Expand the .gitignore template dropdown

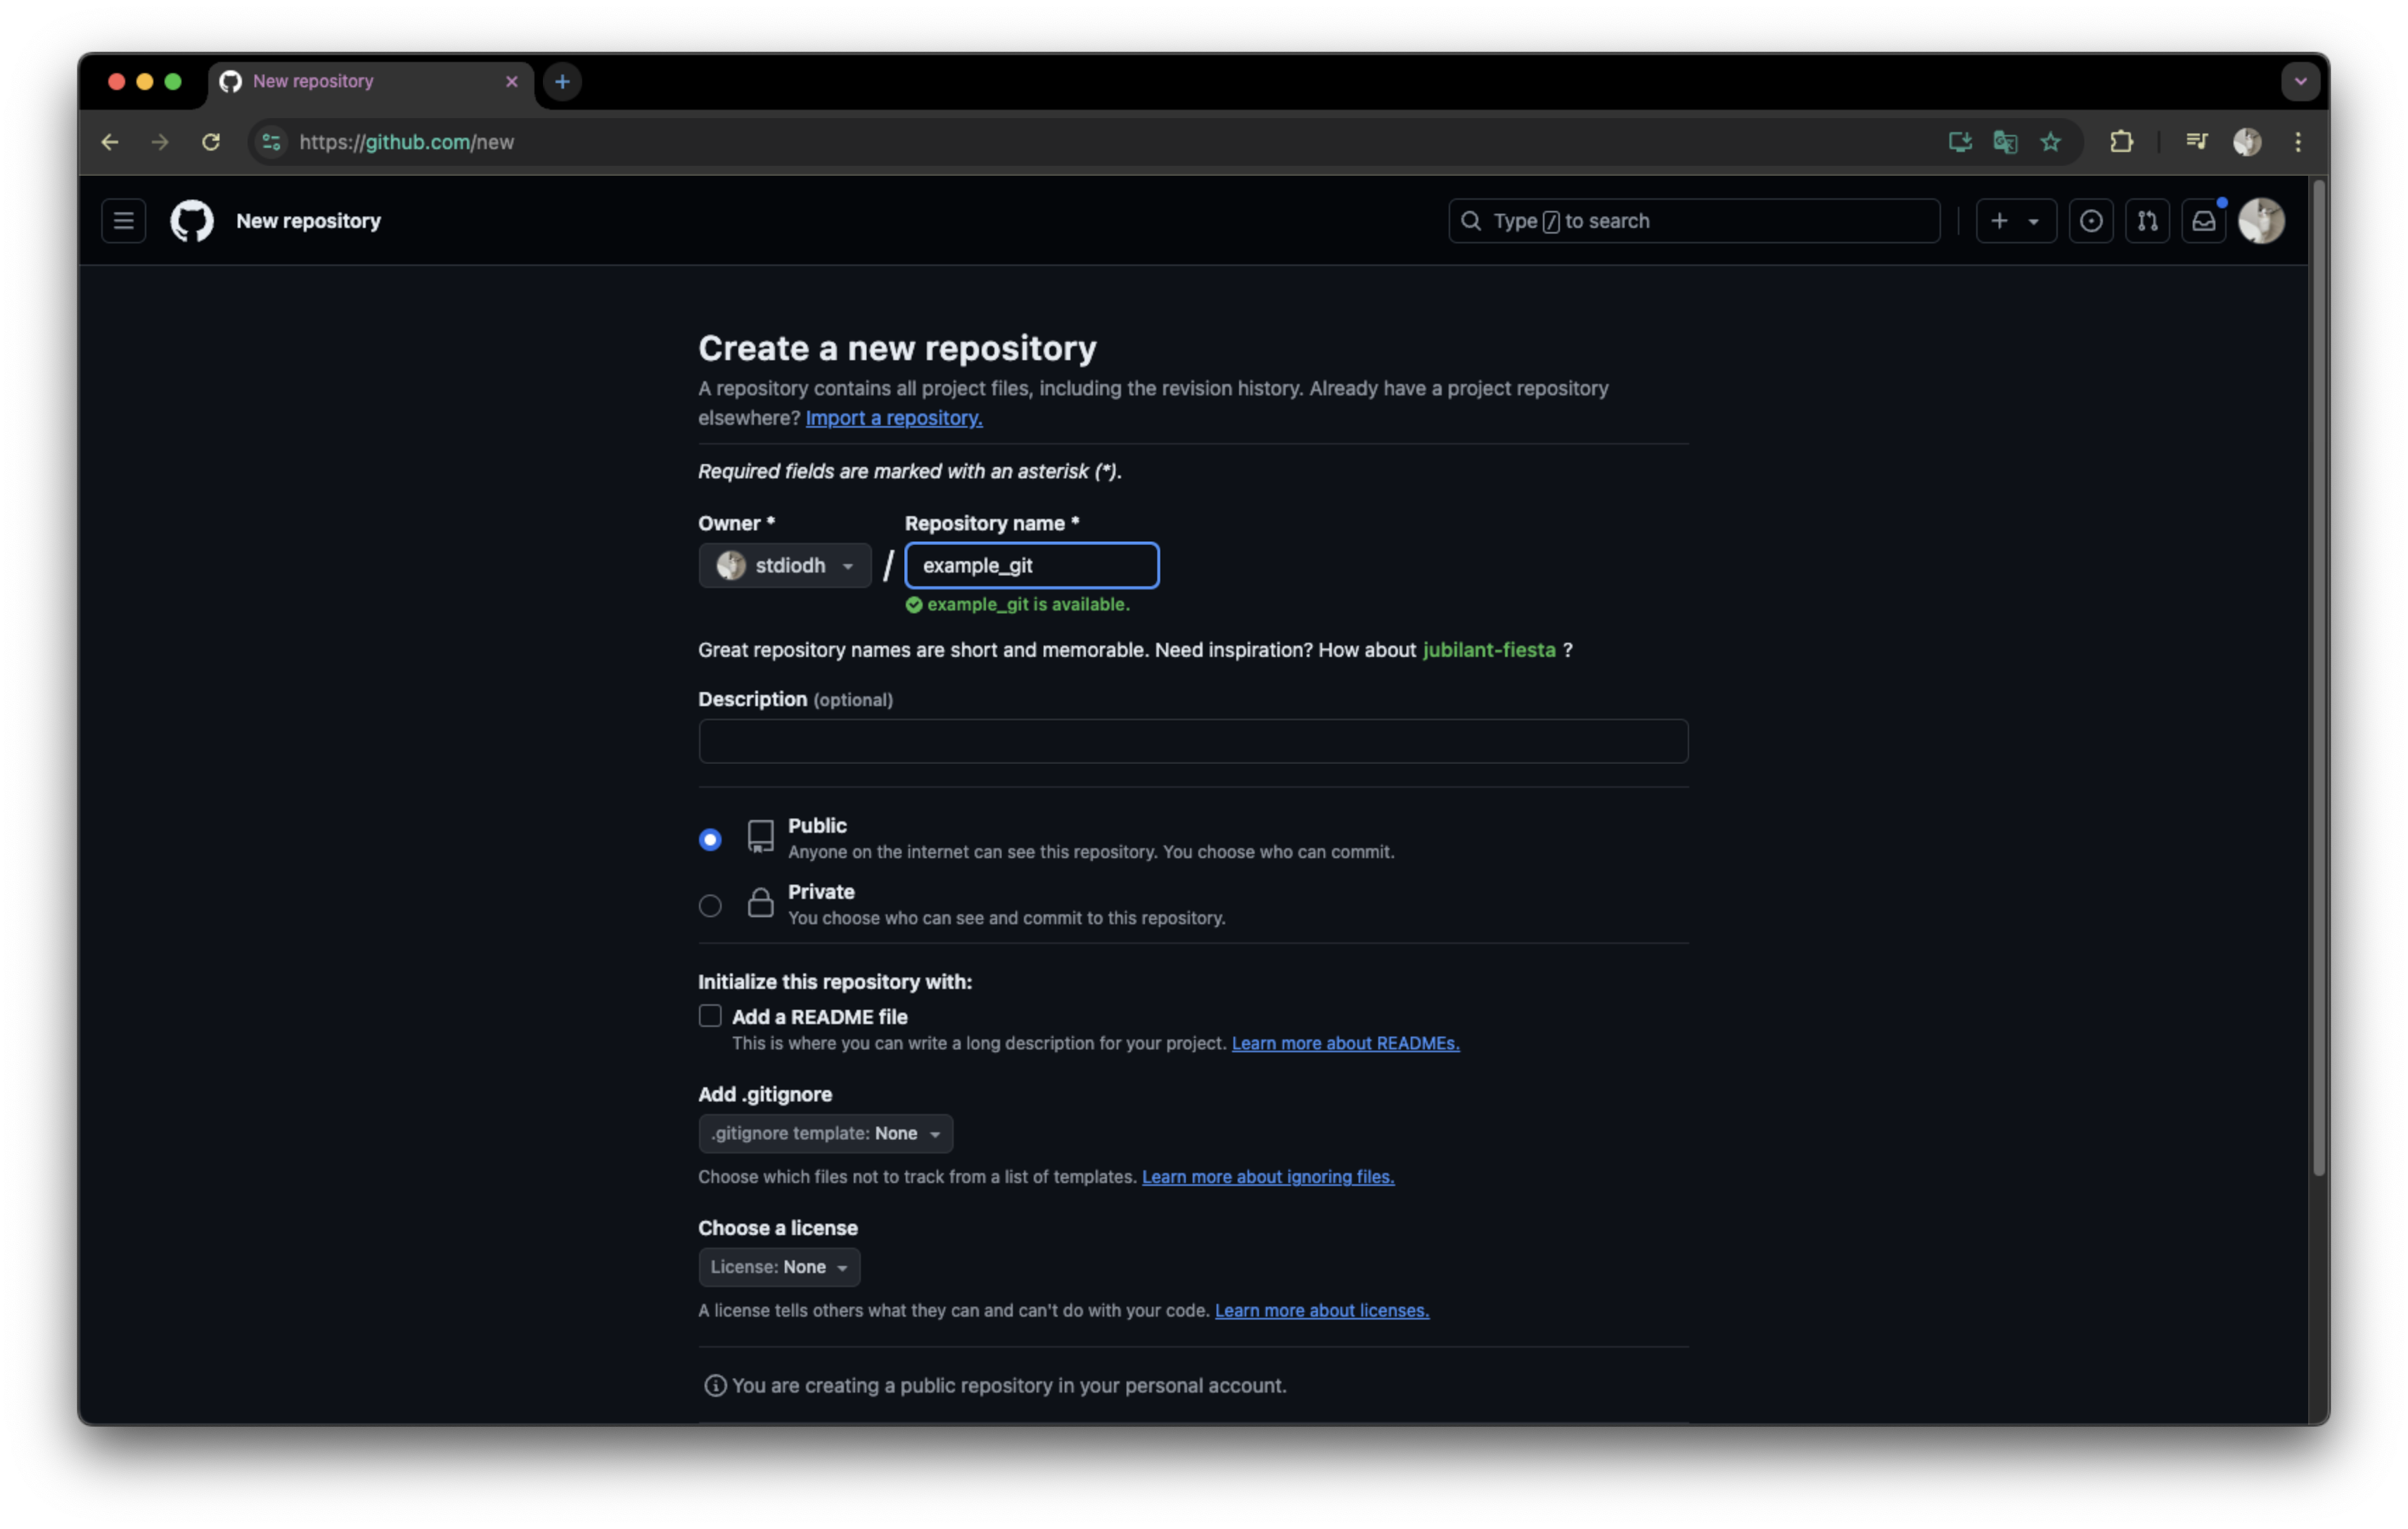[825, 1133]
